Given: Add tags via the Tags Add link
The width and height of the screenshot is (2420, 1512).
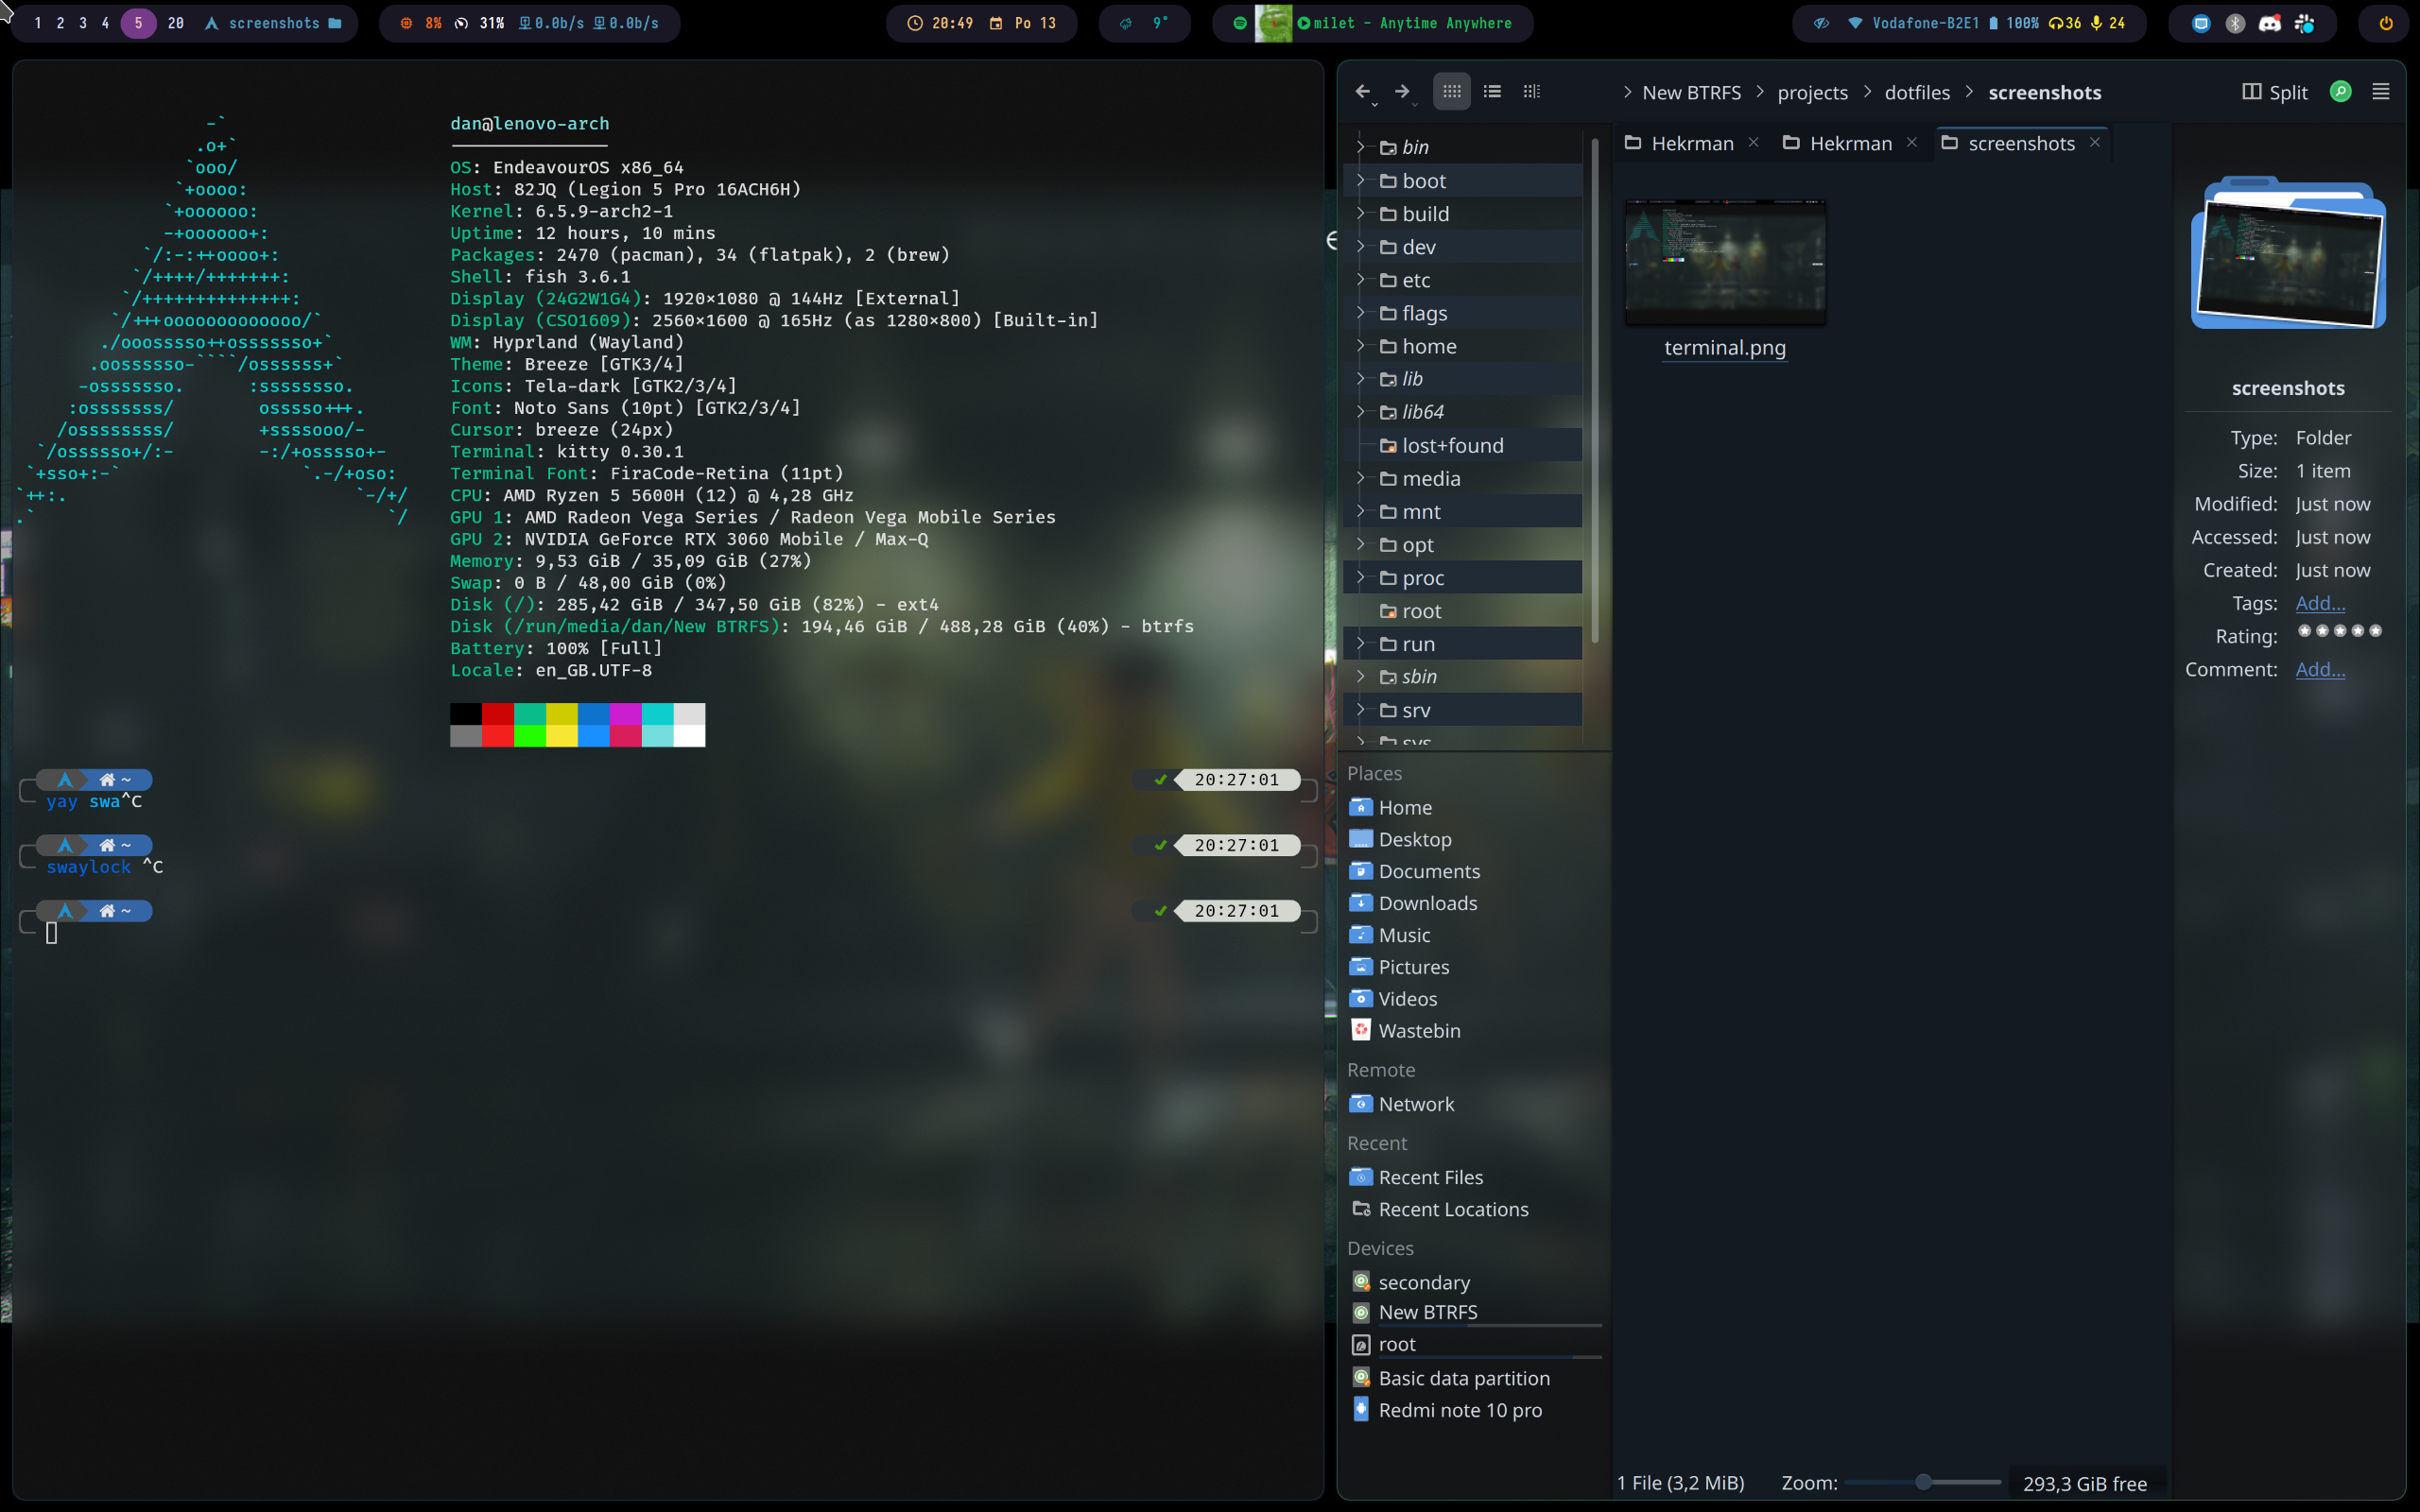Looking at the screenshot, I should pyautogui.click(x=2320, y=603).
